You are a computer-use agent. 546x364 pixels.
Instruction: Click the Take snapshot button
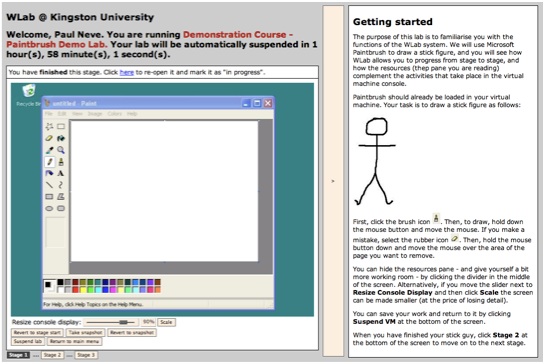pyautogui.click(x=85, y=333)
